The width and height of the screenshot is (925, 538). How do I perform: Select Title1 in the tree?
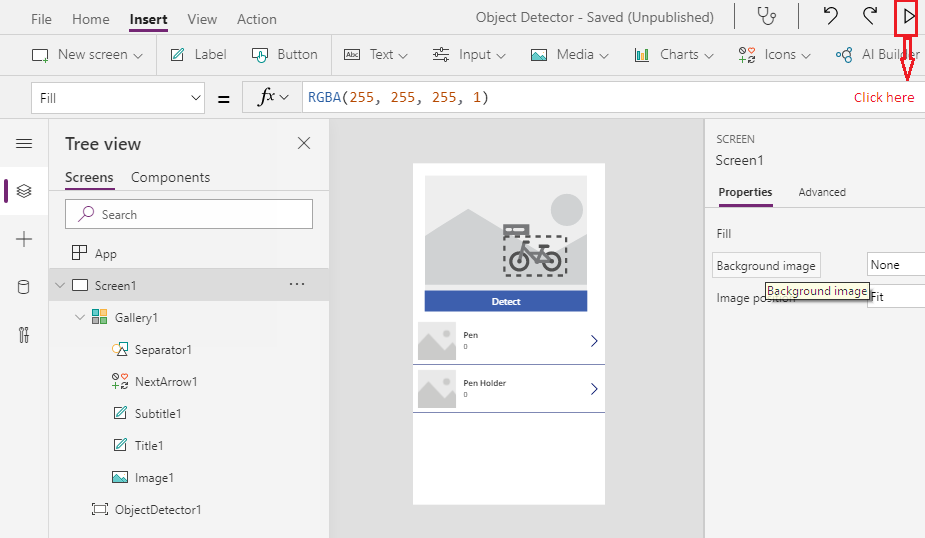pyautogui.click(x=149, y=445)
